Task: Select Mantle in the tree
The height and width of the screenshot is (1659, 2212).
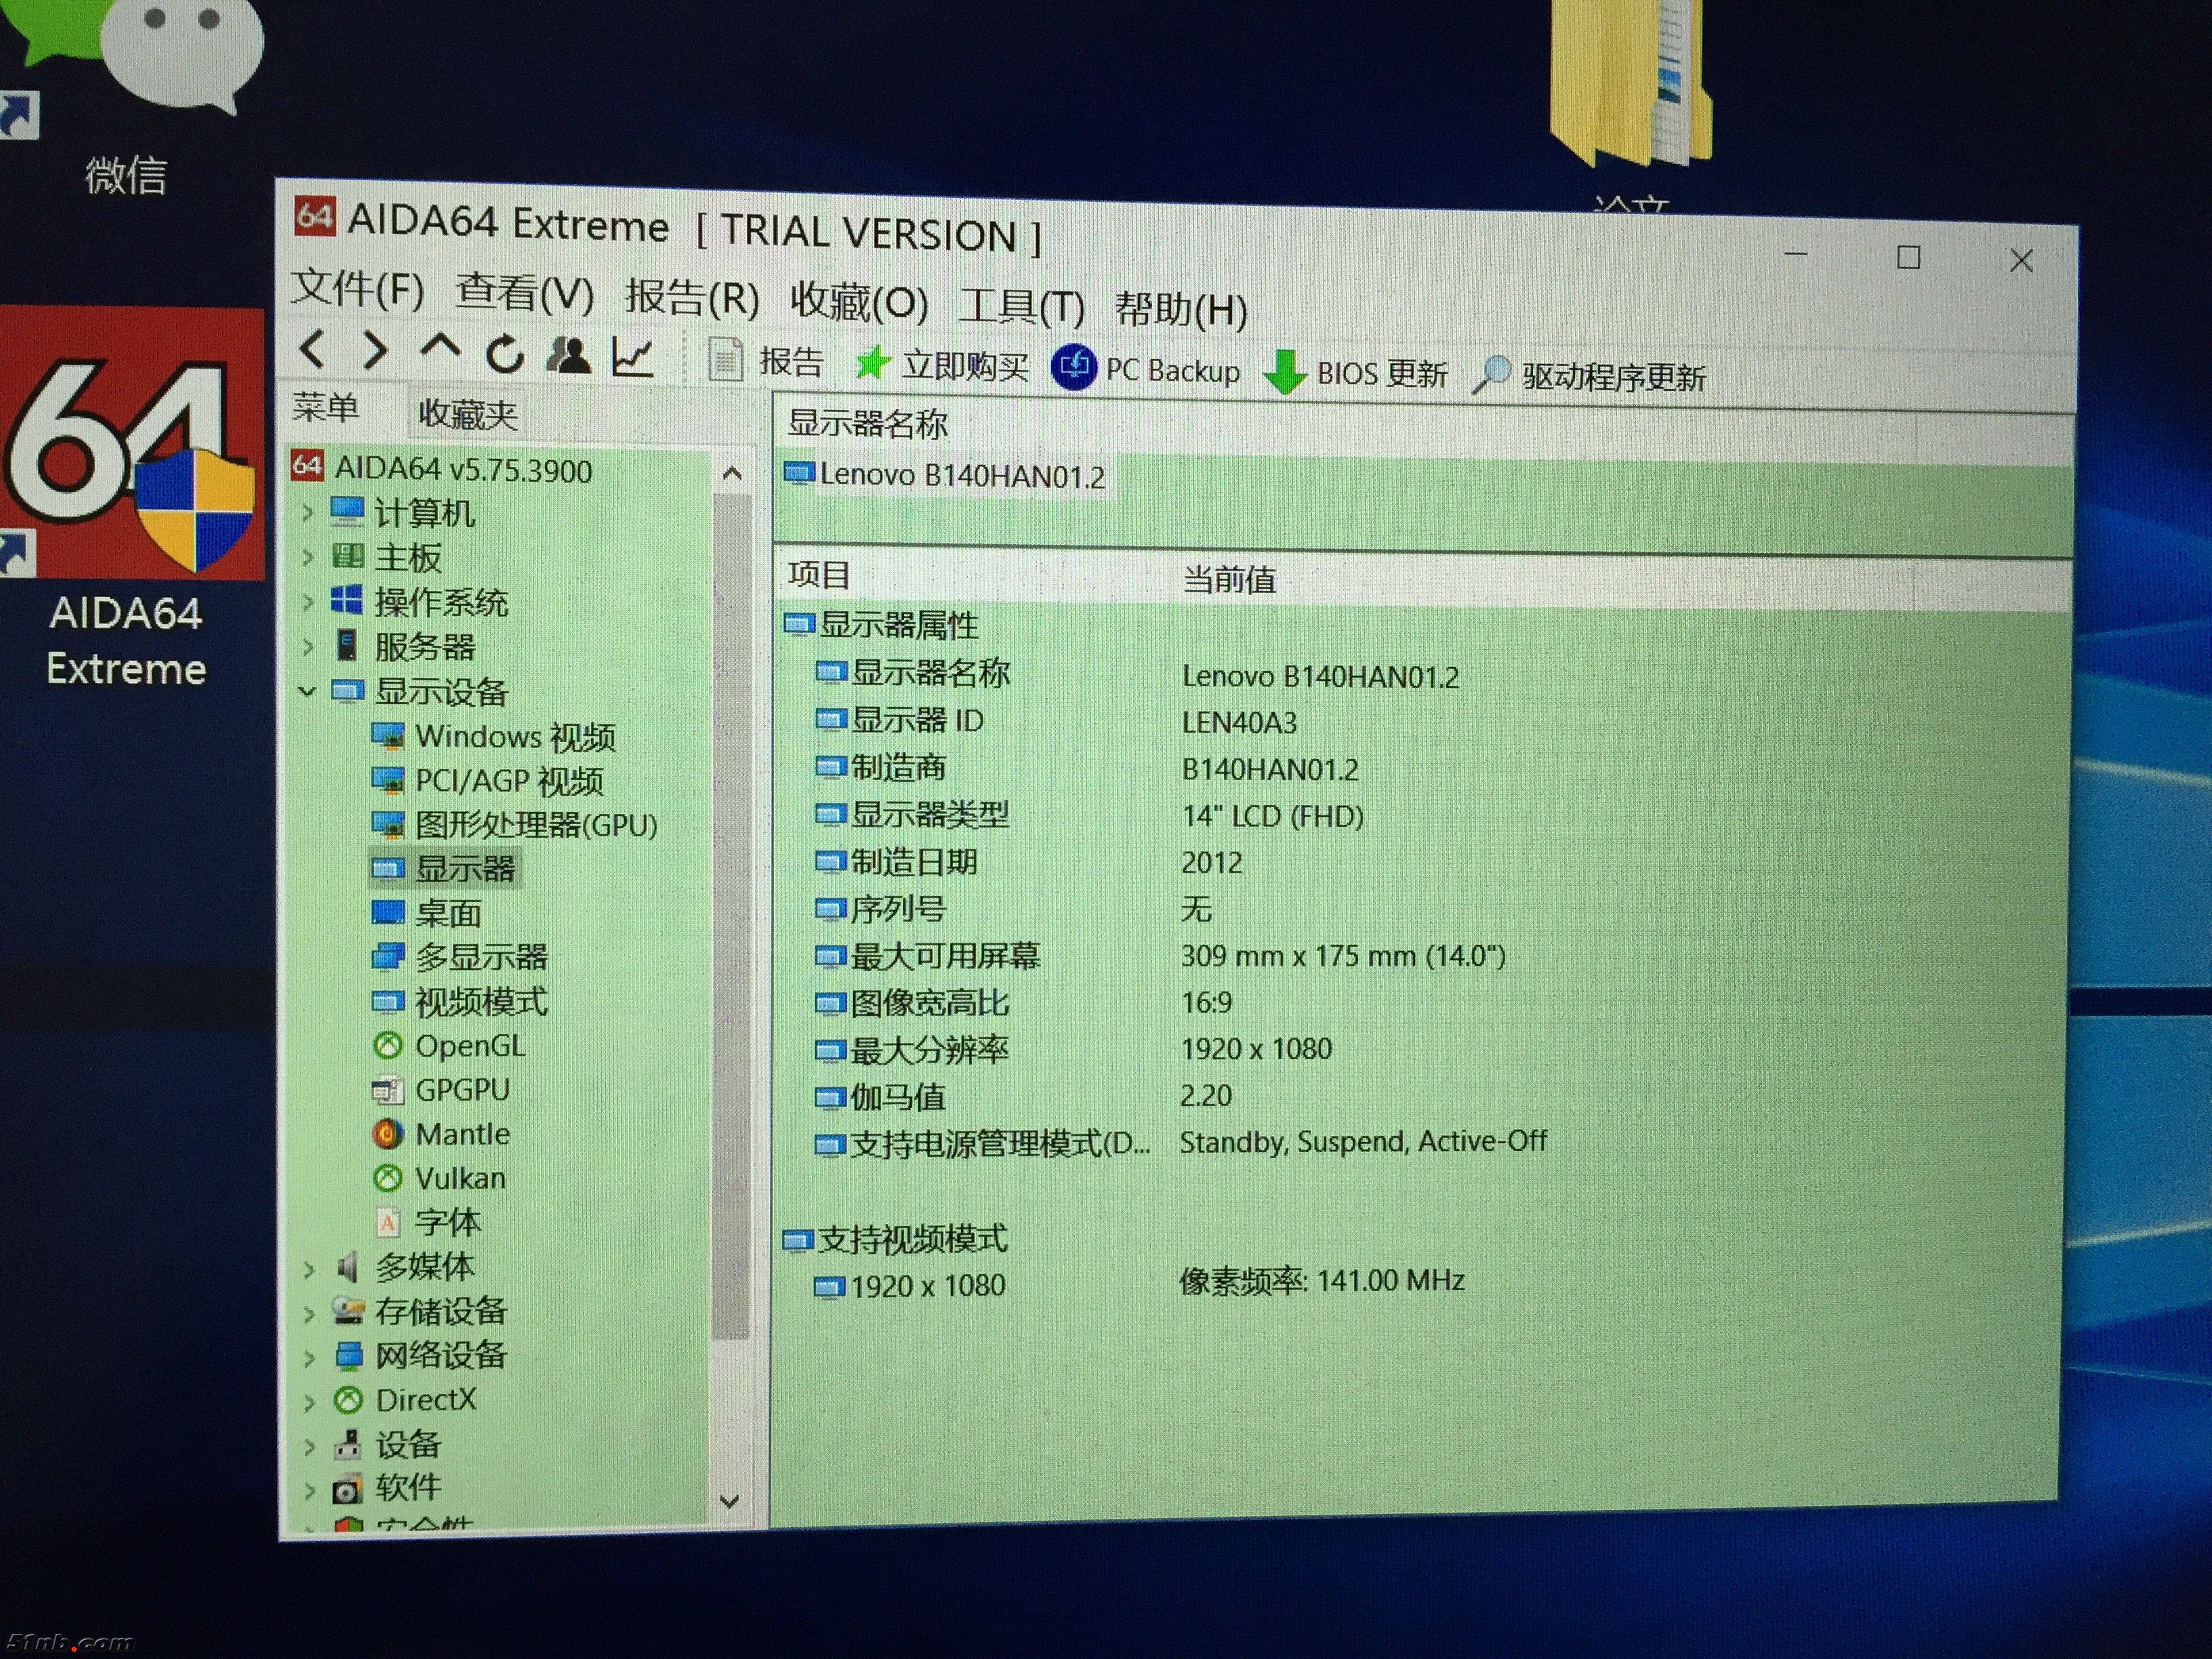Action: coord(441,1134)
